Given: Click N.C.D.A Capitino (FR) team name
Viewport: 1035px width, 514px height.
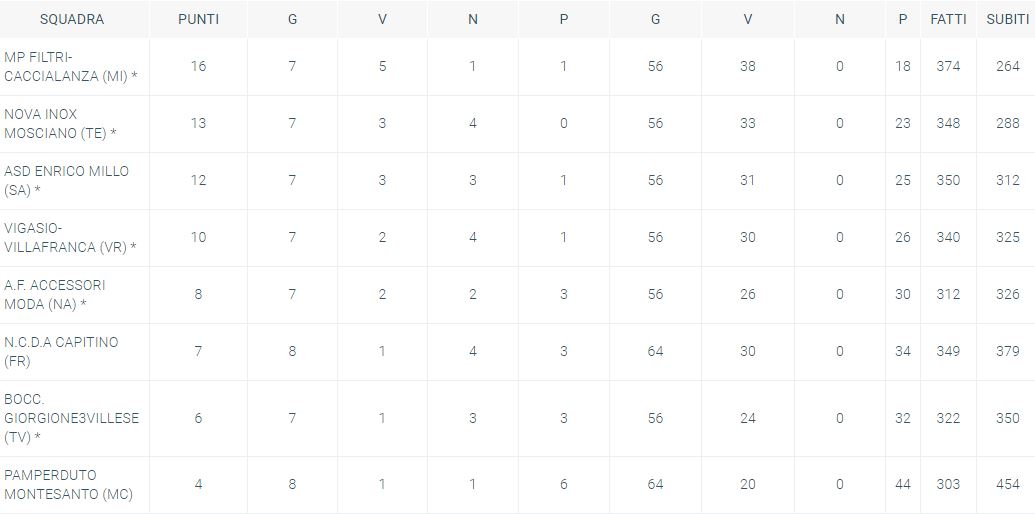Looking at the screenshot, I should click(x=61, y=352).
